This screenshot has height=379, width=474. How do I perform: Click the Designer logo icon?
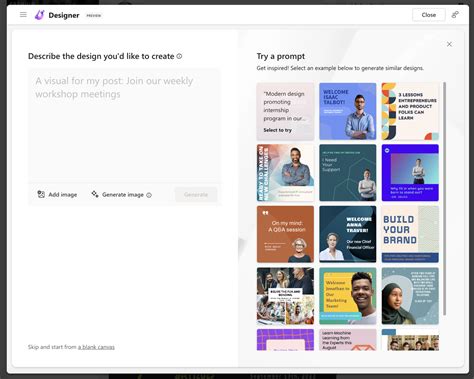pos(40,15)
